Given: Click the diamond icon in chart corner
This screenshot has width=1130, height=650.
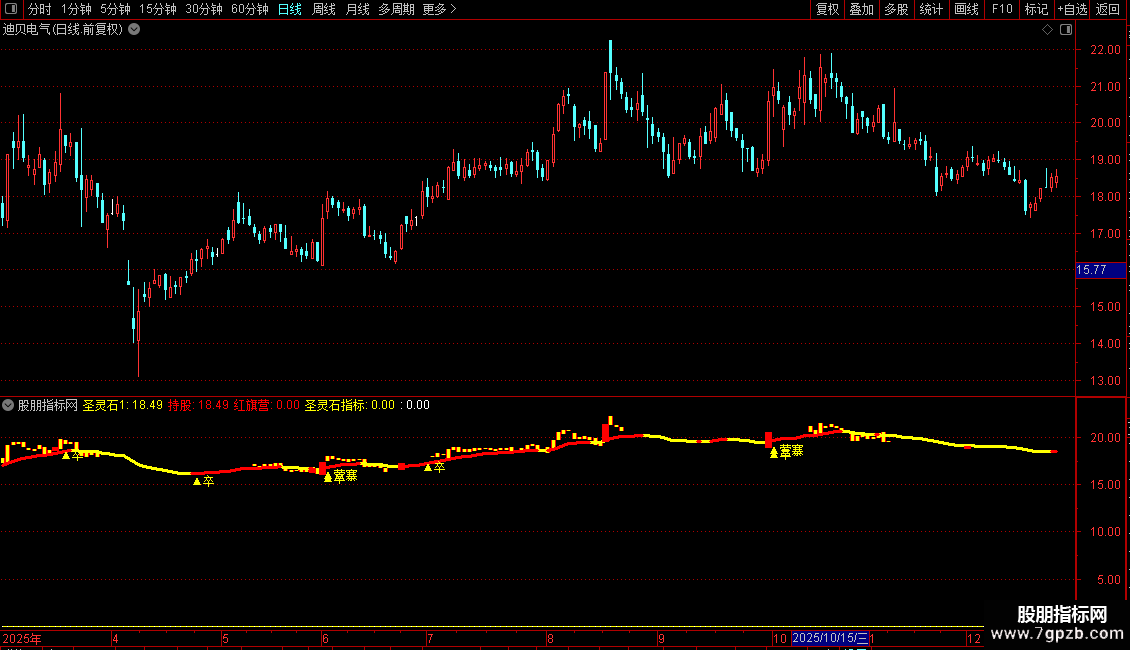Looking at the screenshot, I should [1047, 30].
